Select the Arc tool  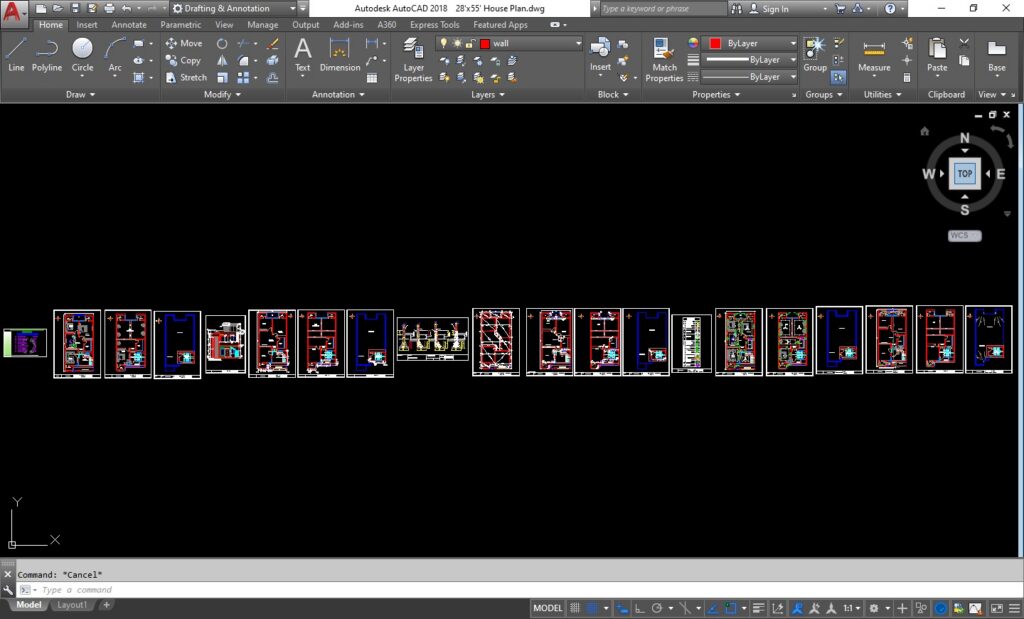[115, 56]
